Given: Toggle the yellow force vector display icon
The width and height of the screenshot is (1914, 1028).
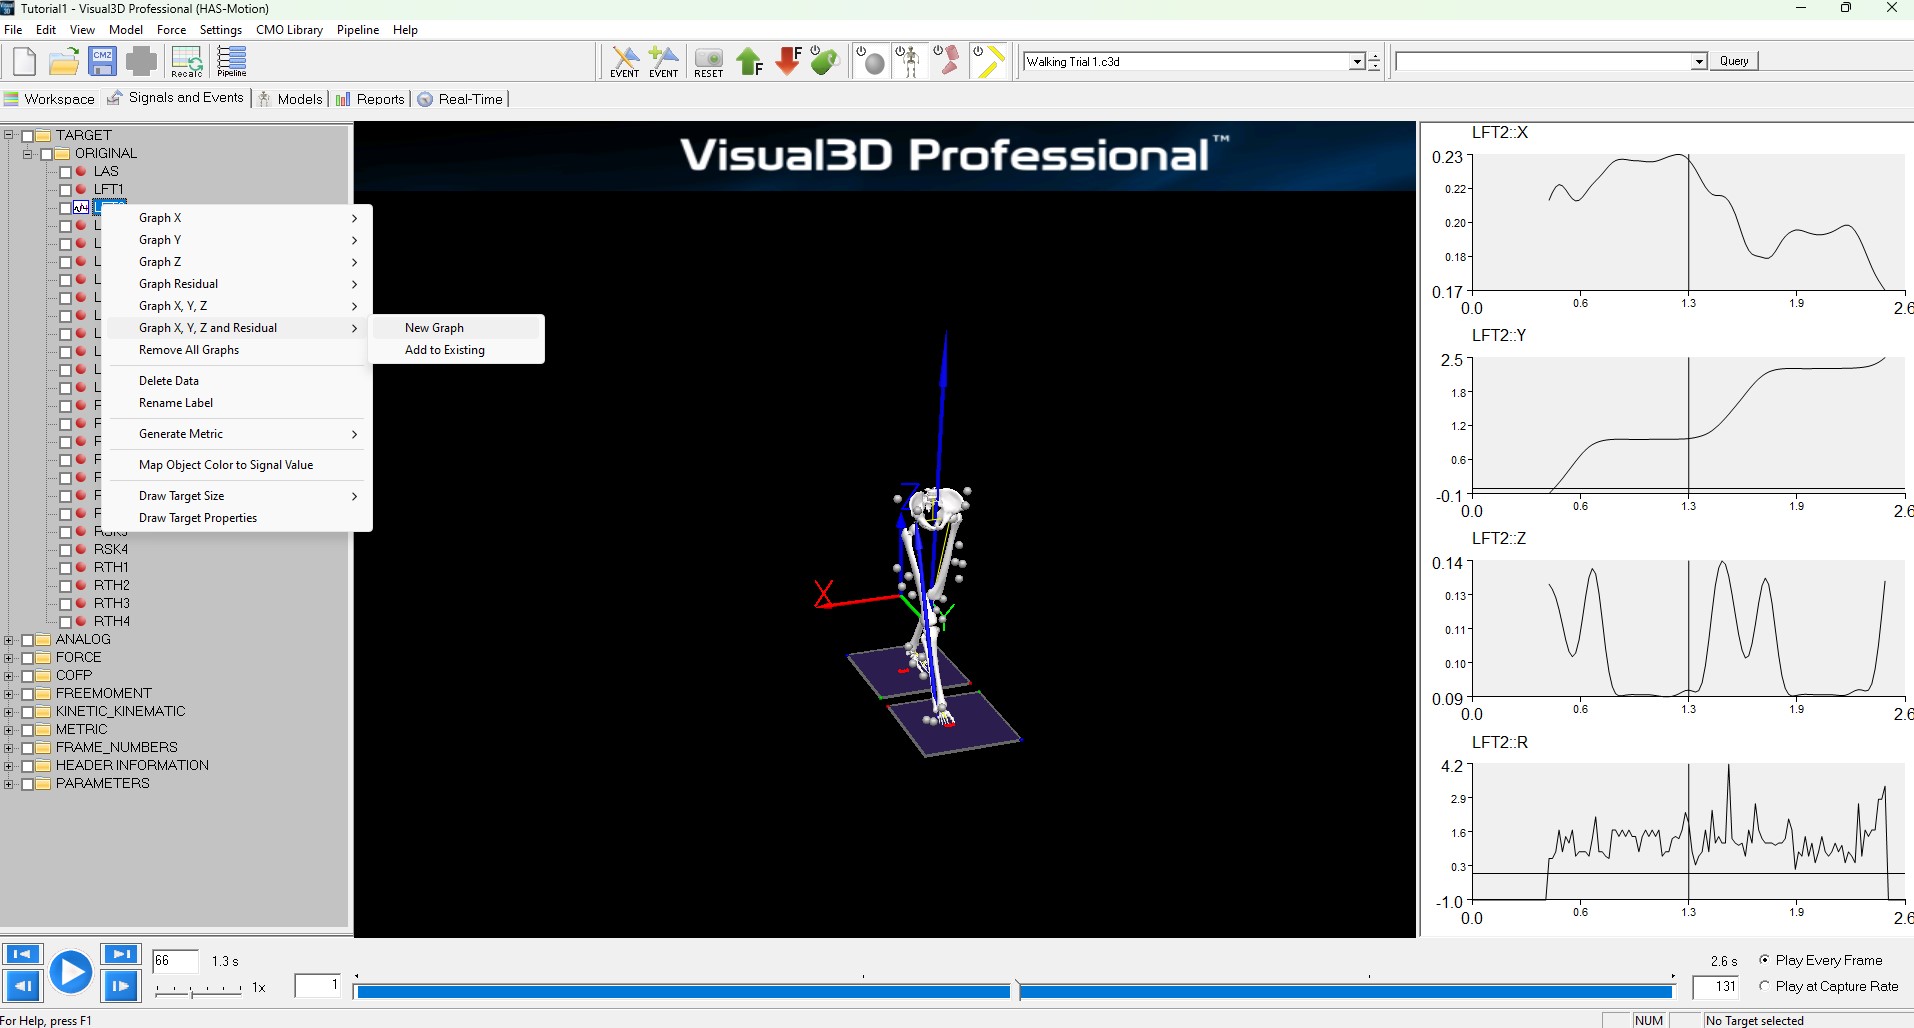Looking at the screenshot, I should [x=988, y=61].
